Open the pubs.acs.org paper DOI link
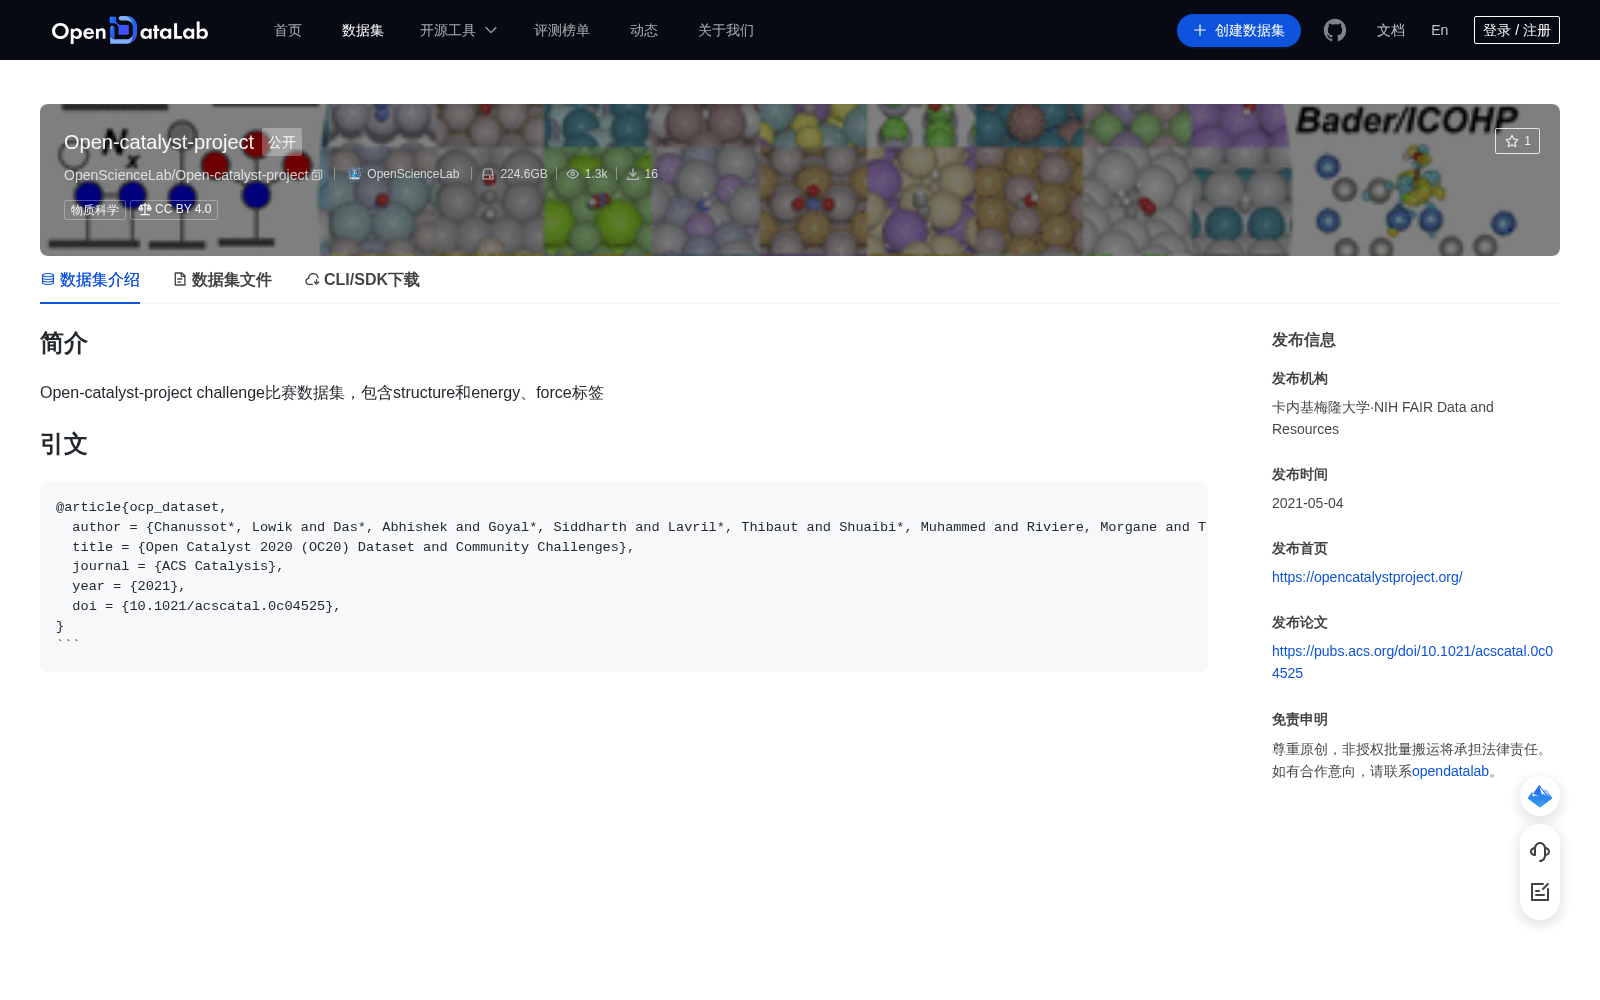This screenshot has width=1600, height=1000. 1412,662
